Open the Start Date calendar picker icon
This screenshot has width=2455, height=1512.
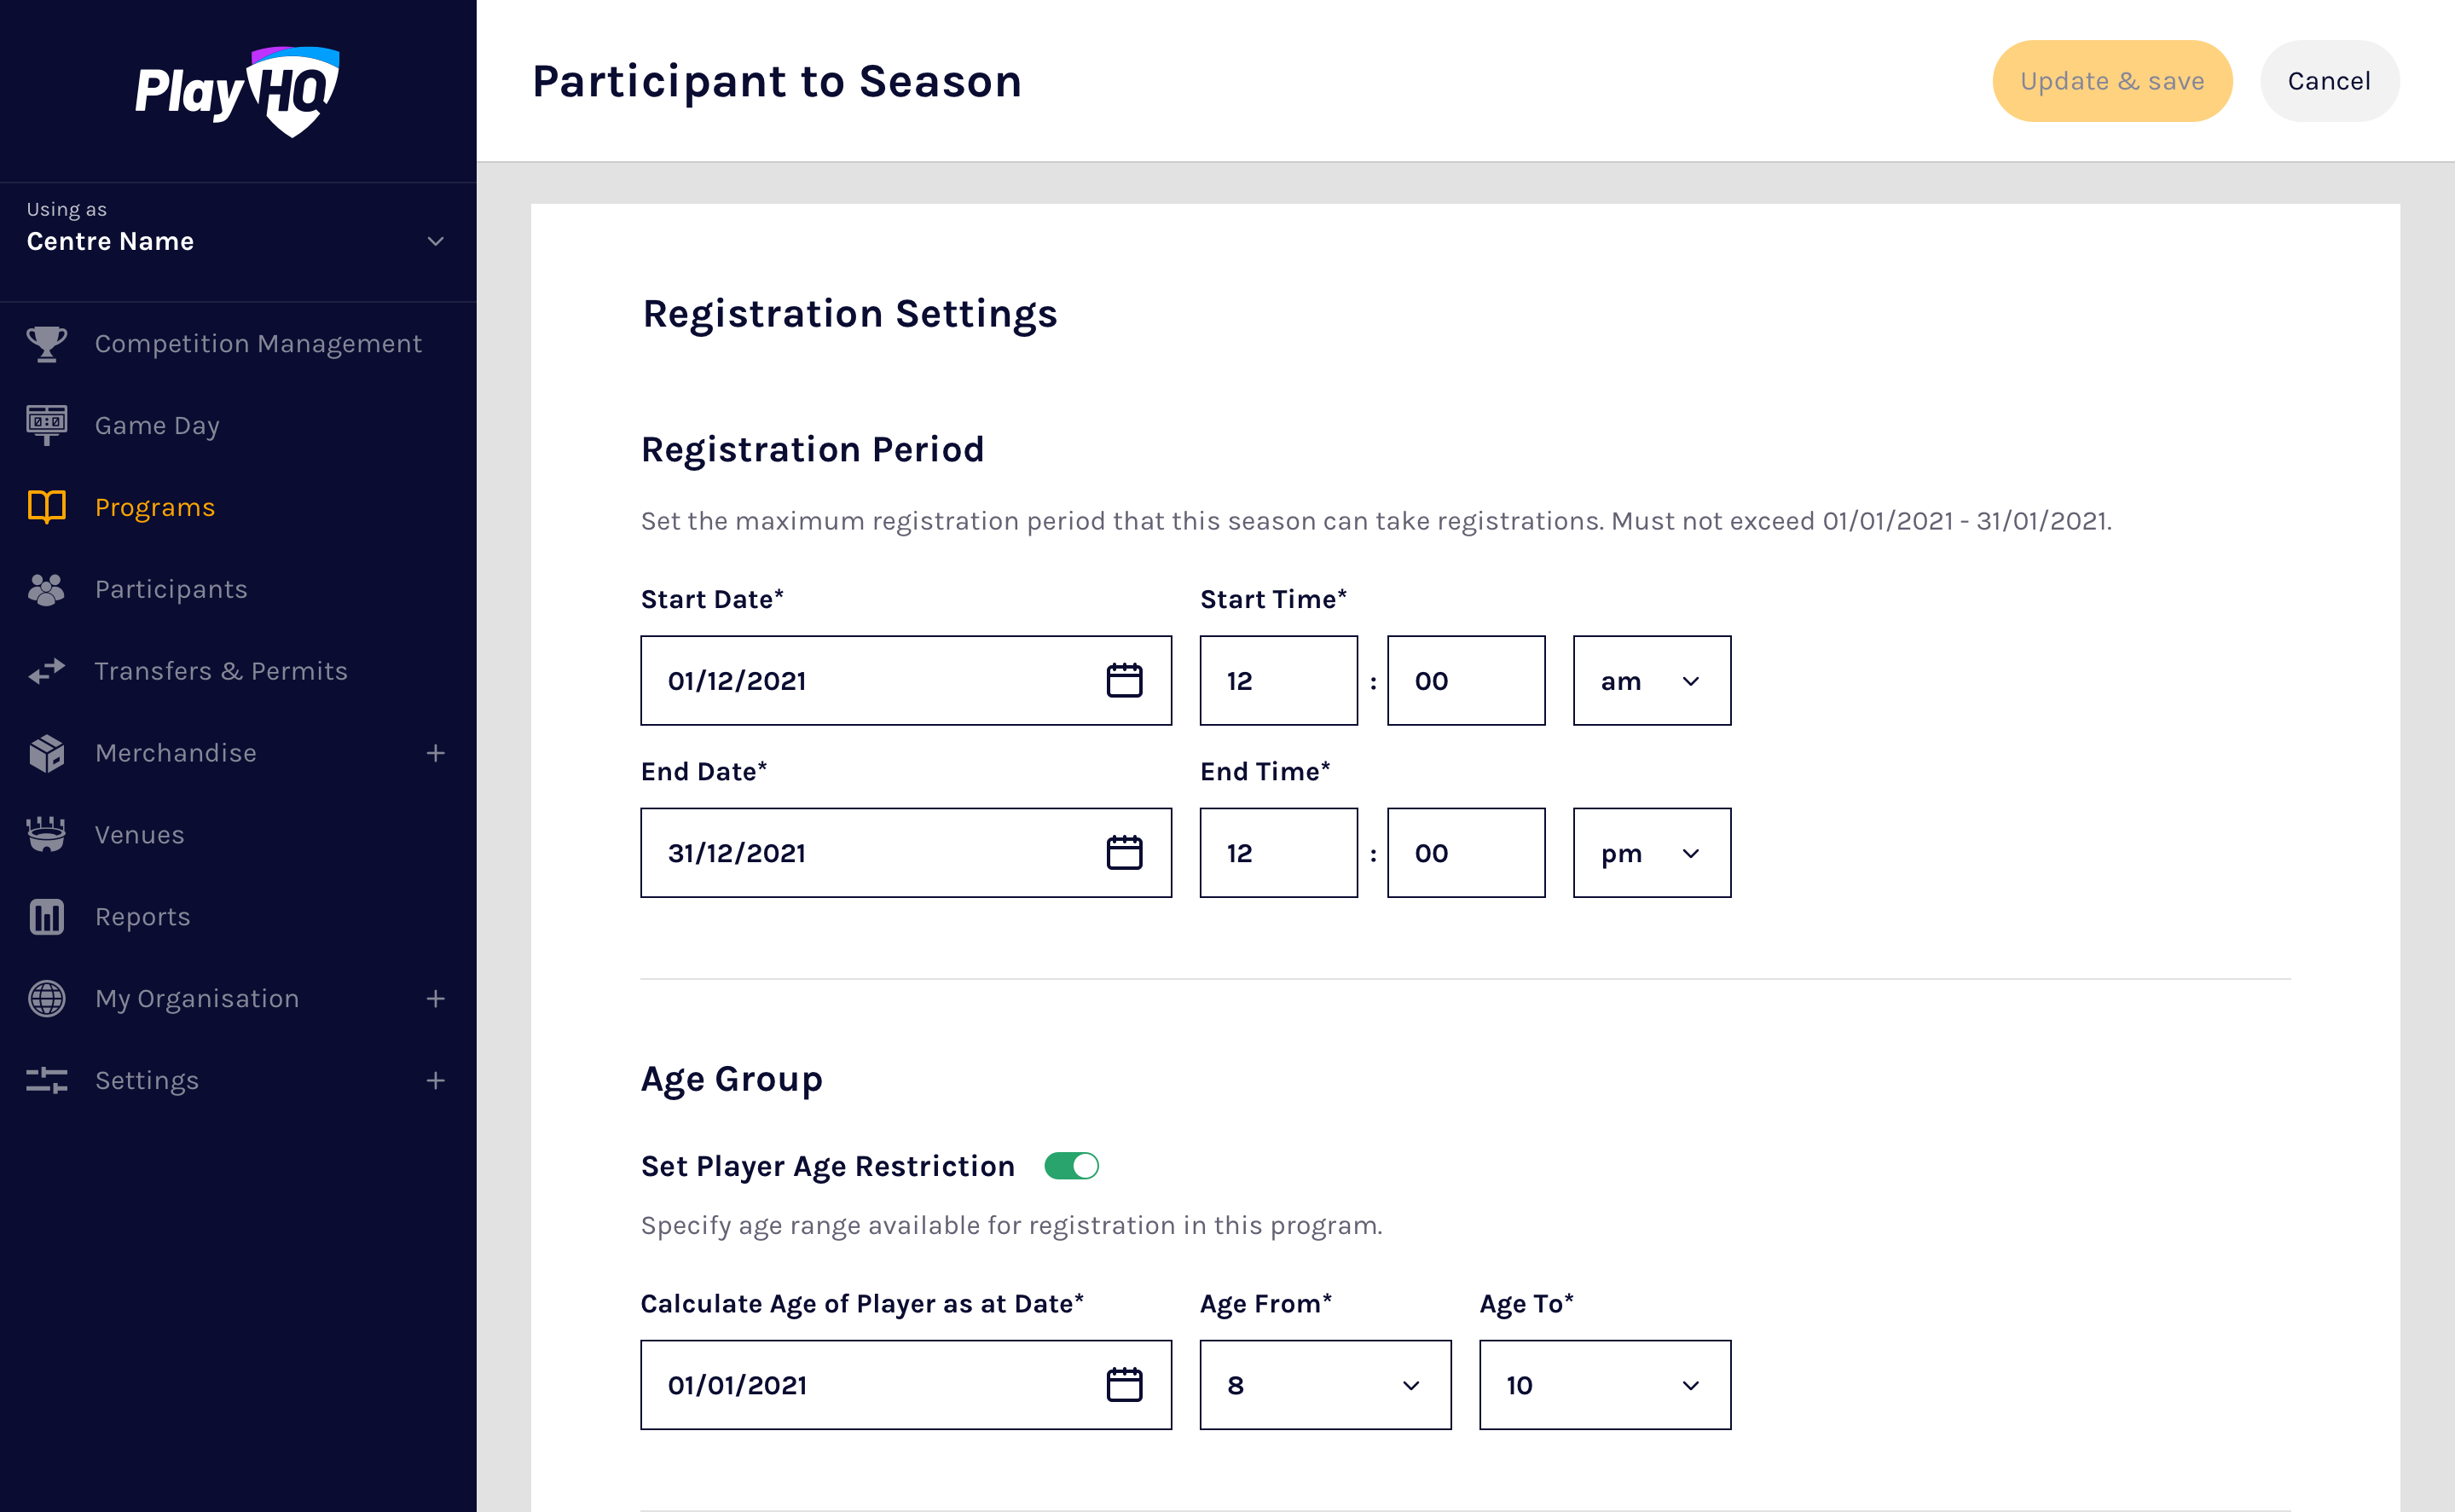pos(1124,681)
